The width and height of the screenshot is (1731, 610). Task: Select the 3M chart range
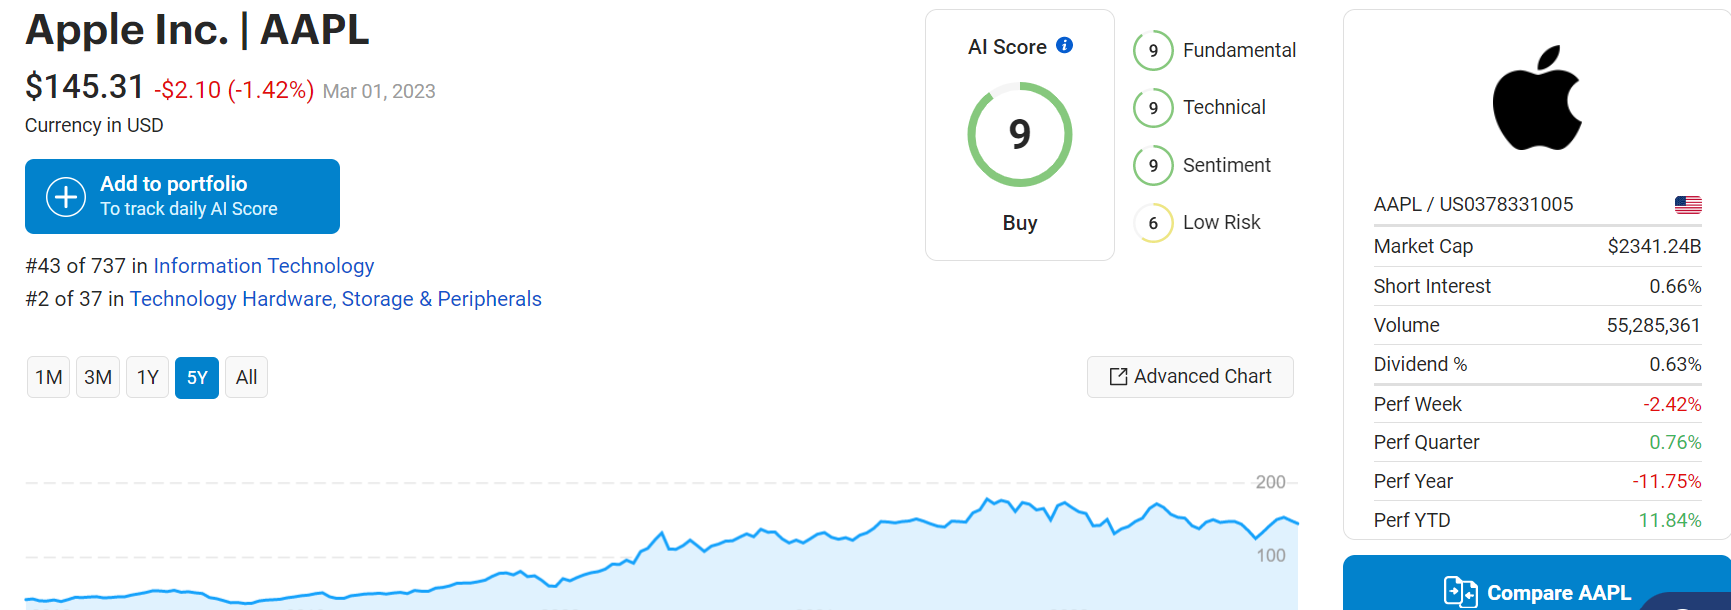(x=98, y=377)
